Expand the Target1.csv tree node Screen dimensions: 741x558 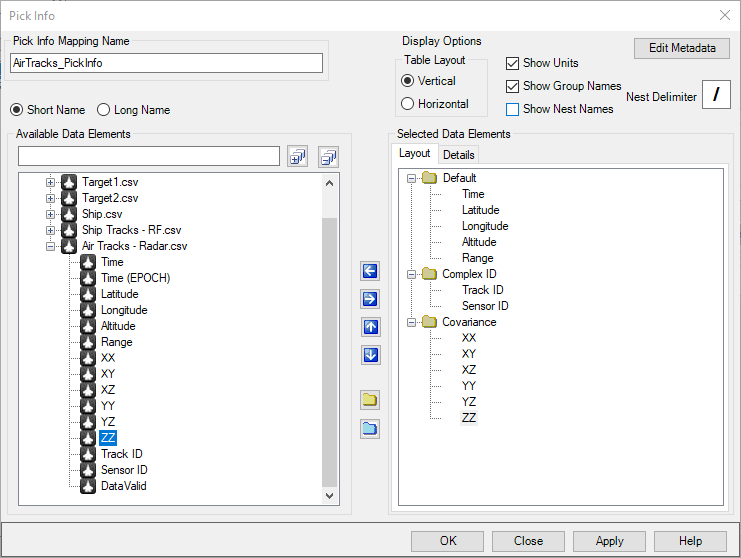(x=51, y=182)
